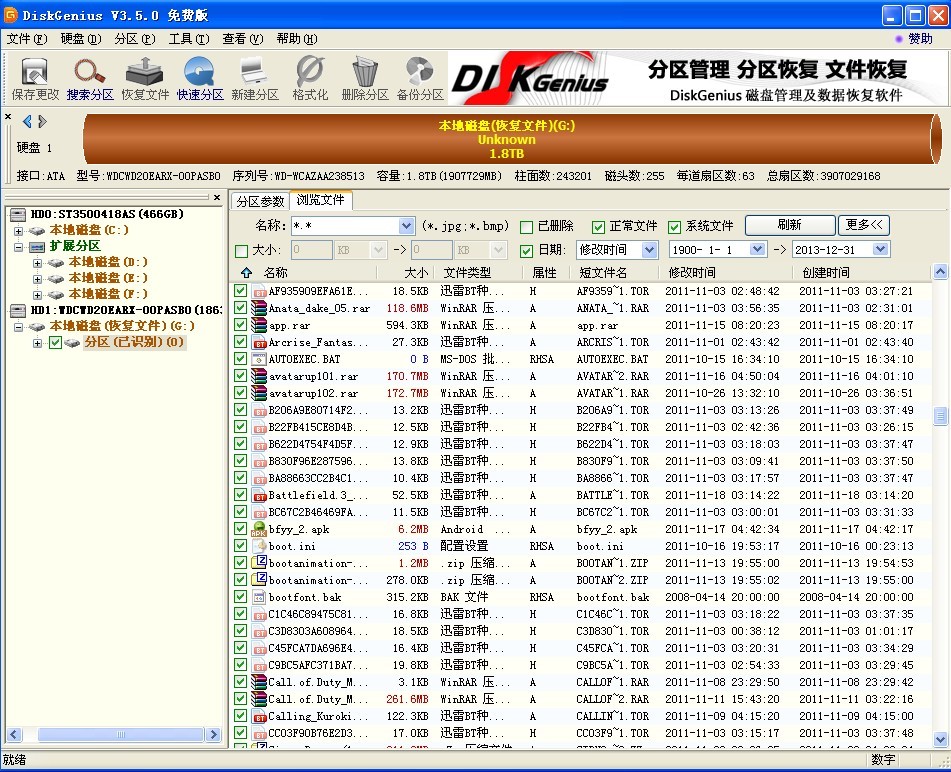Open the 帮助(H) menu
Viewport: 951px width, 772px height.
tap(297, 39)
